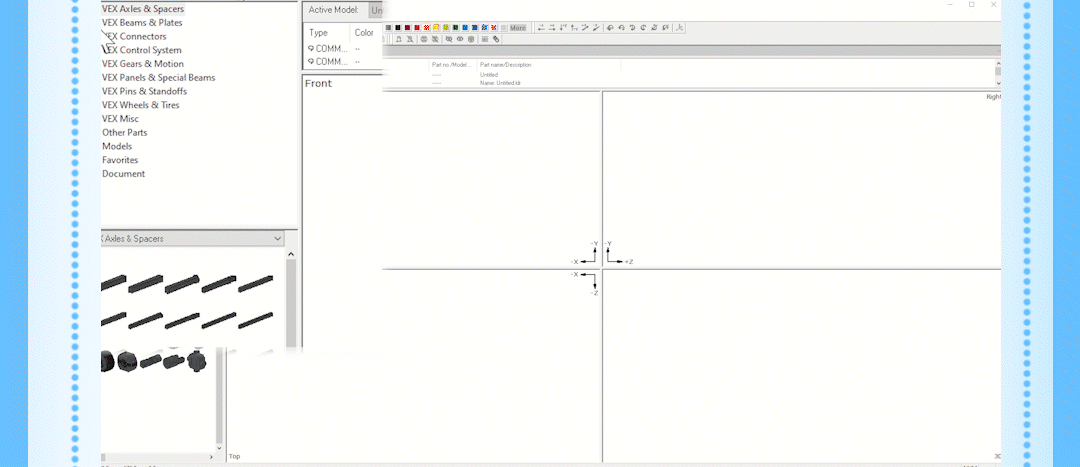Pick the knob-shaped spacer part in bottom row
This screenshot has height=467, width=1080.
click(197, 361)
